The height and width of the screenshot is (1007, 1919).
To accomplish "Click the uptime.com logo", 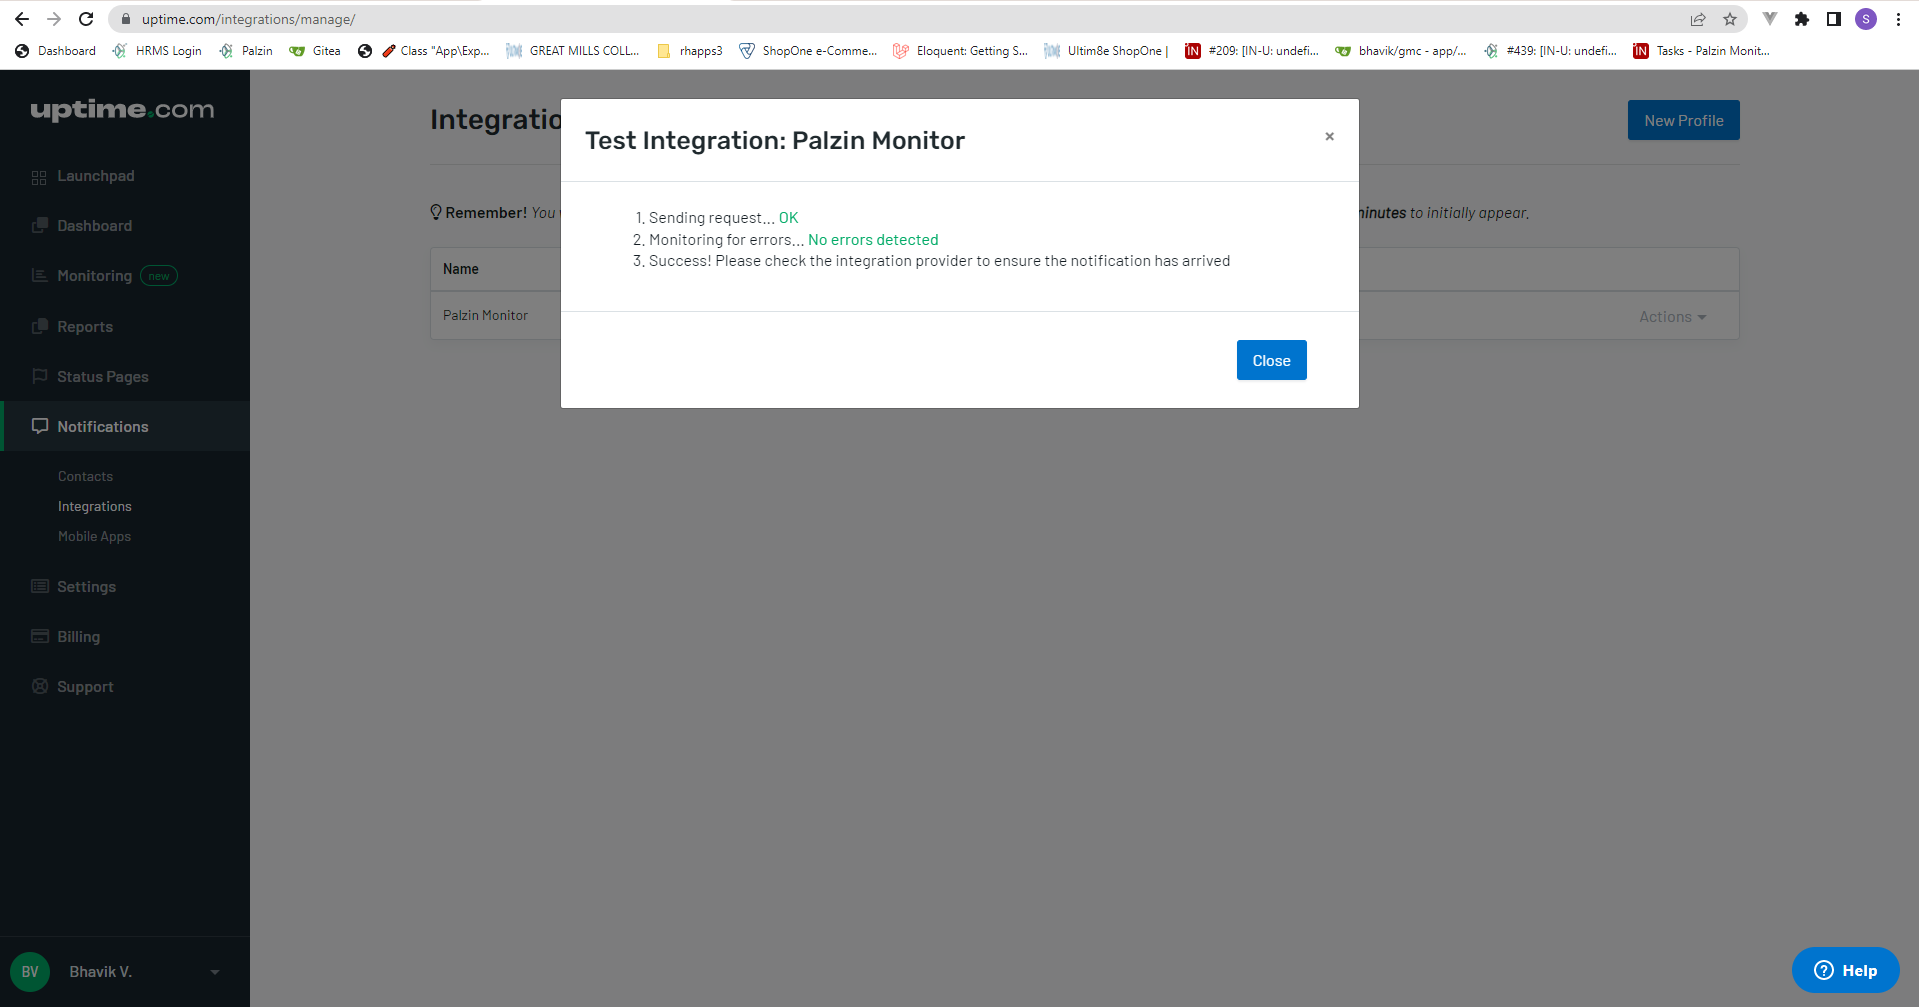I will coord(122,110).
